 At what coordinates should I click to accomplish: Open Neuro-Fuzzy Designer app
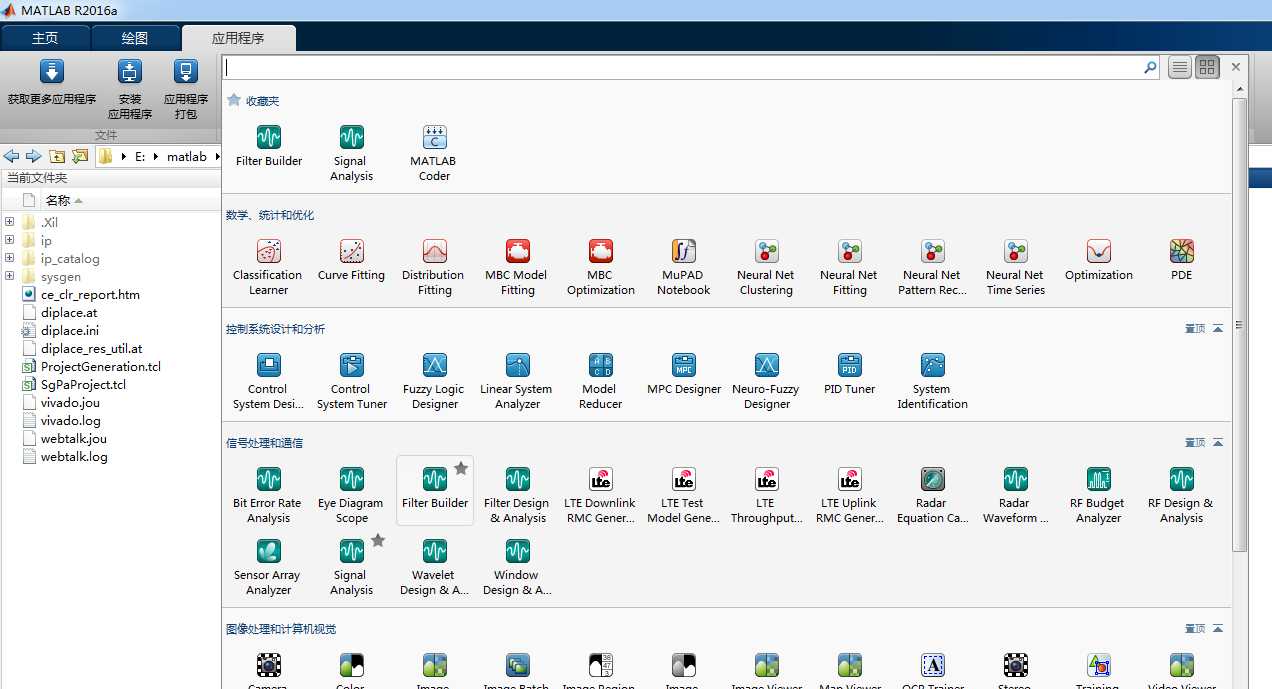(x=767, y=381)
